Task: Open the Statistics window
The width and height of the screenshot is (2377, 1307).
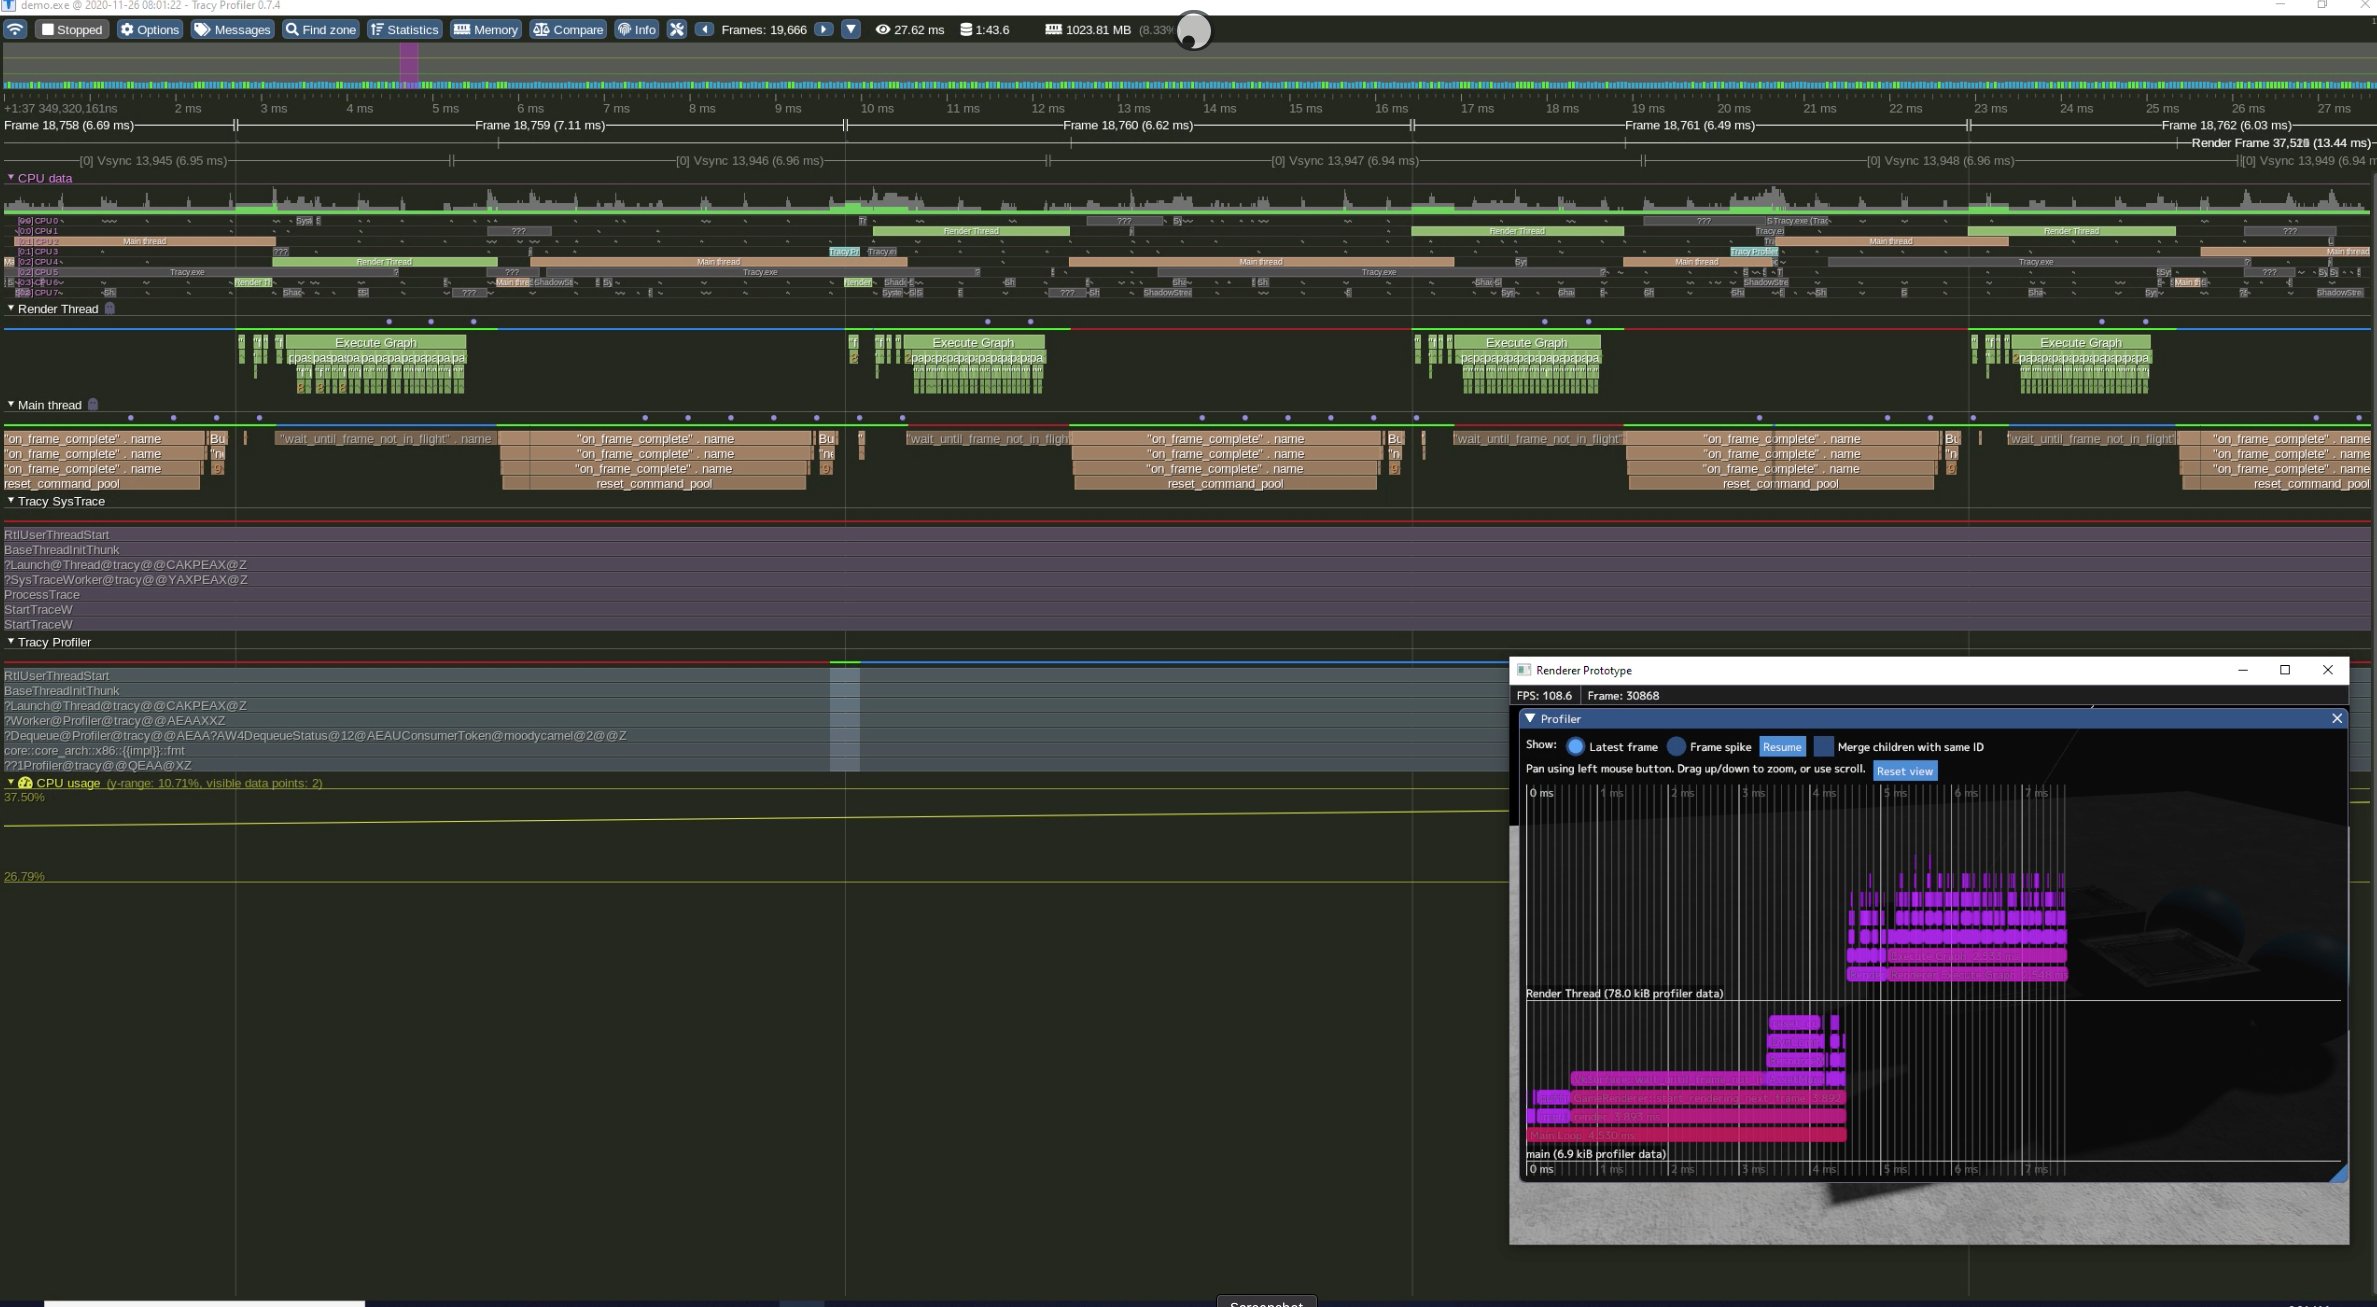Action: (404, 29)
